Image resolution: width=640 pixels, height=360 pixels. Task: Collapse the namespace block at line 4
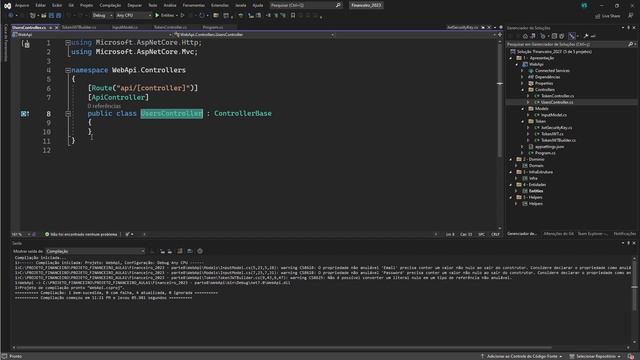click(68, 70)
